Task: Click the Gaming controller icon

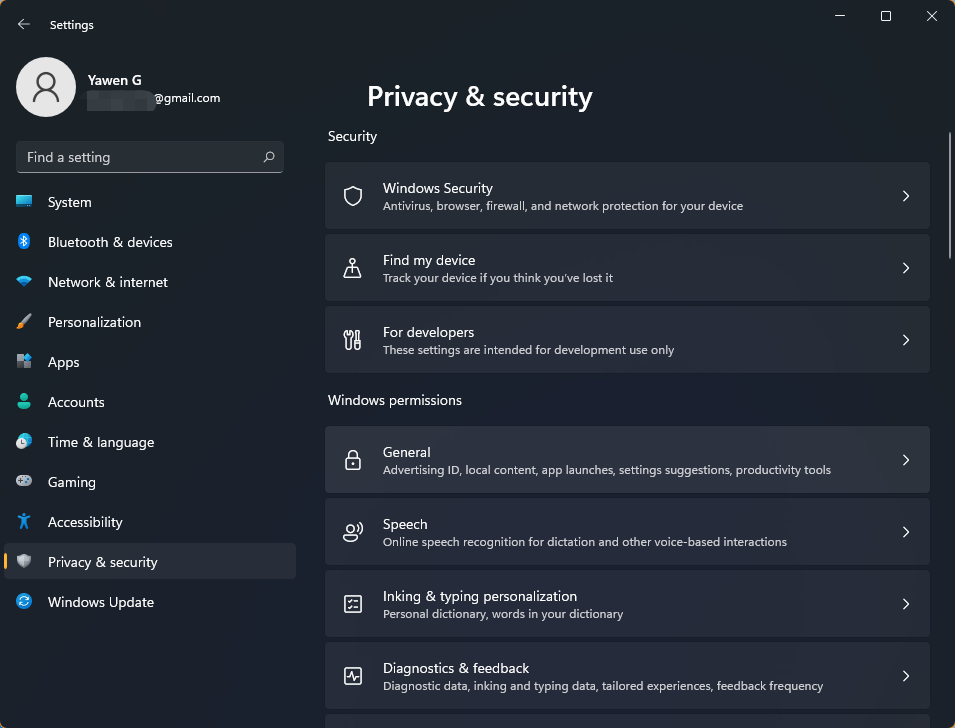Action: click(24, 481)
